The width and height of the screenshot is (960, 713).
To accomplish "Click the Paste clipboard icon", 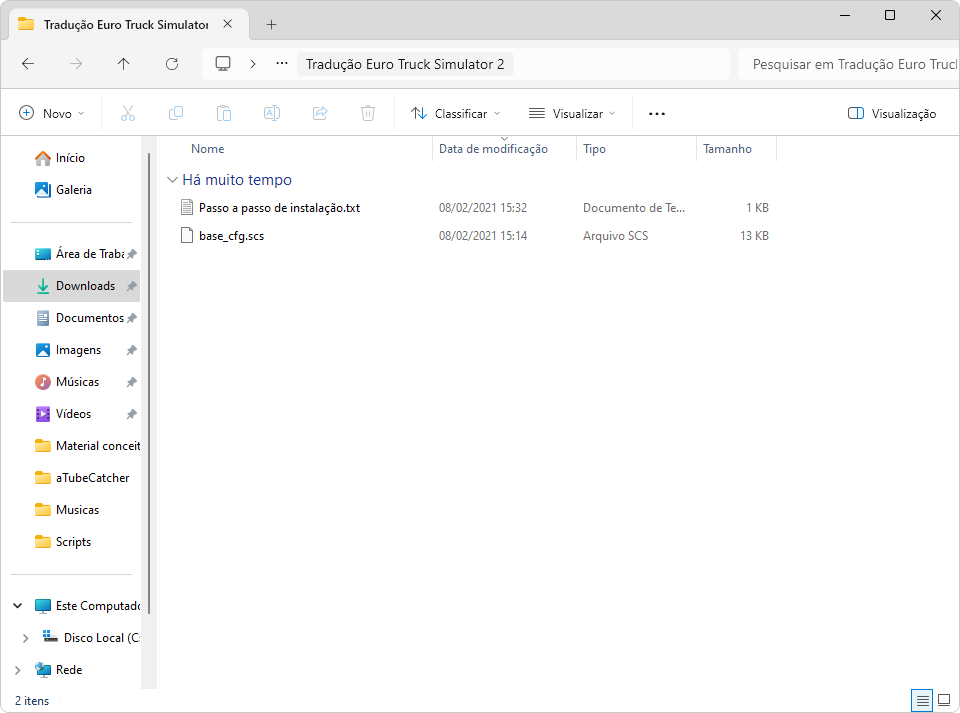I will pos(224,113).
